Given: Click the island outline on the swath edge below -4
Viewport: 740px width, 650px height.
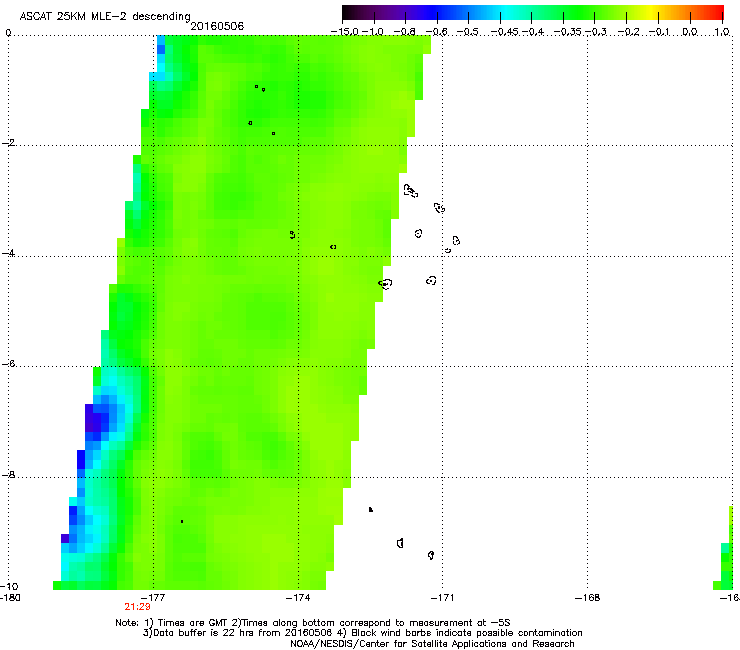Looking at the screenshot, I should tap(386, 284).
